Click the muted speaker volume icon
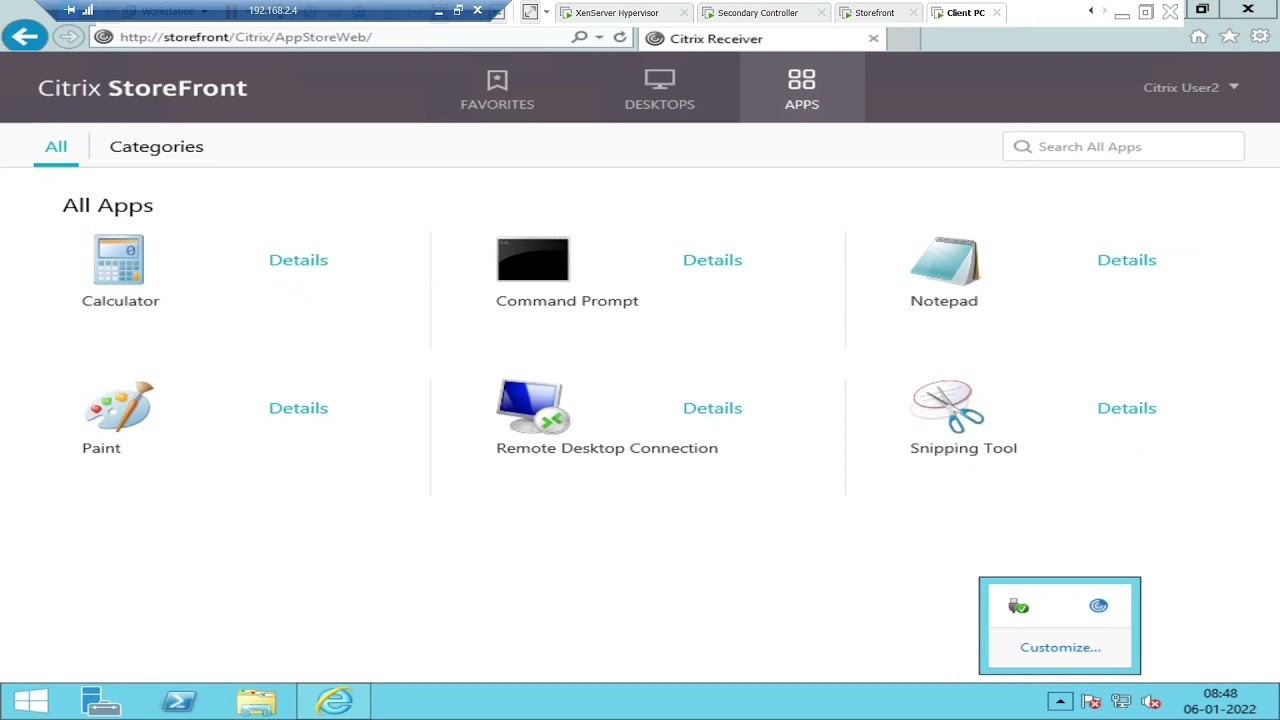Viewport: 1280px width, 720px height. pos(1151,702)
